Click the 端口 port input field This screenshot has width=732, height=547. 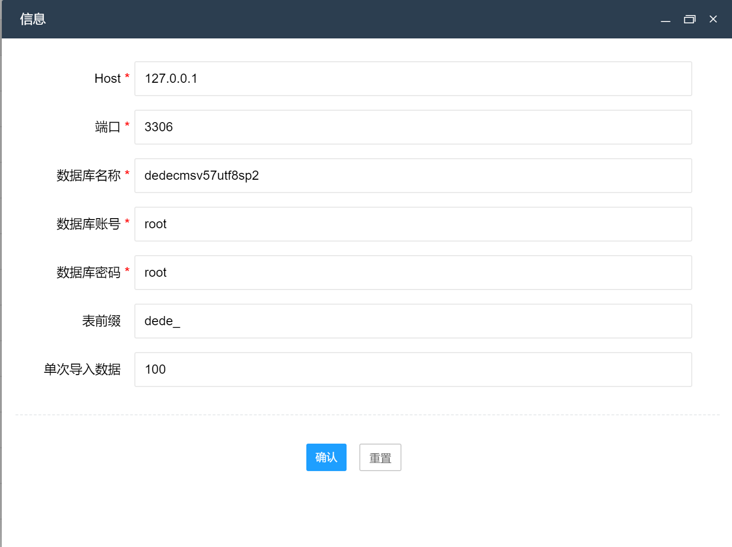(413, 127)
